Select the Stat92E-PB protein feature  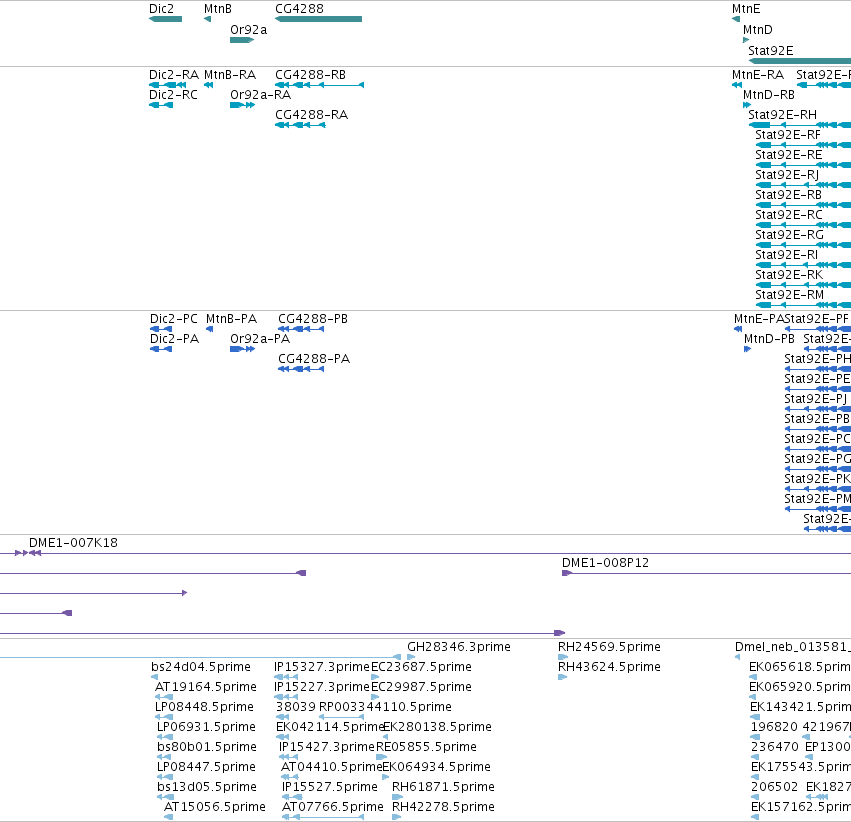click(x=818, y=429)
